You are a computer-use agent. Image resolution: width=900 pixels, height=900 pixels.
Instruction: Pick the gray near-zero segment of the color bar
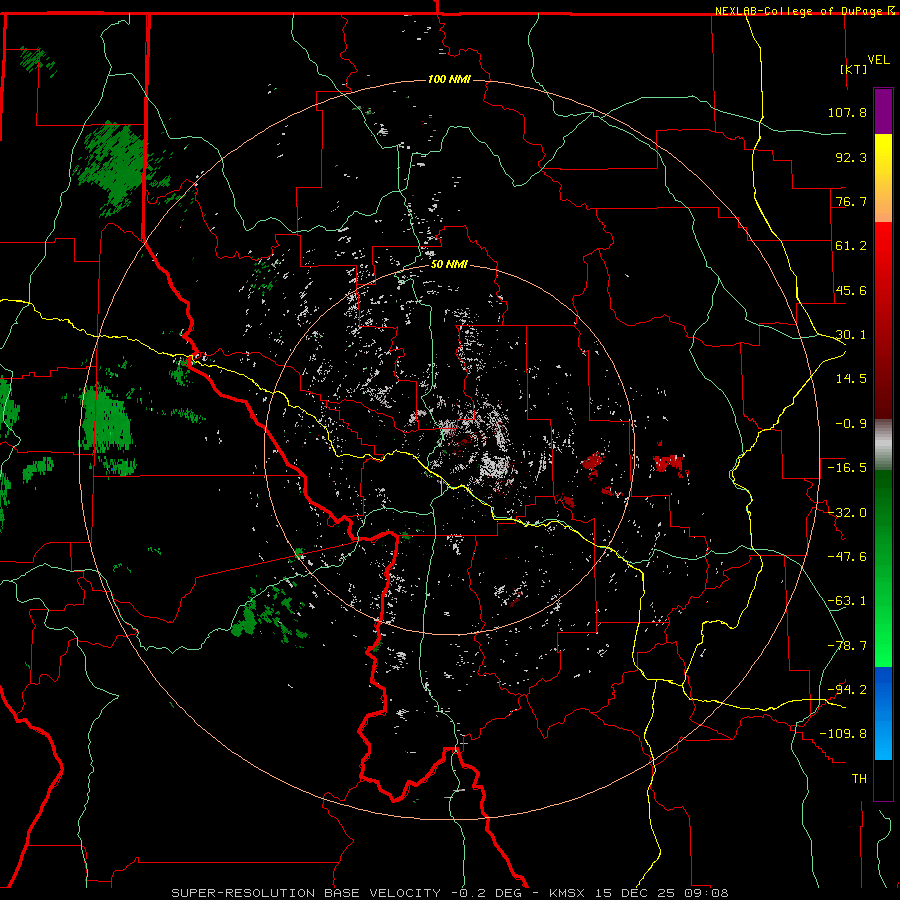tap(883, 445)
